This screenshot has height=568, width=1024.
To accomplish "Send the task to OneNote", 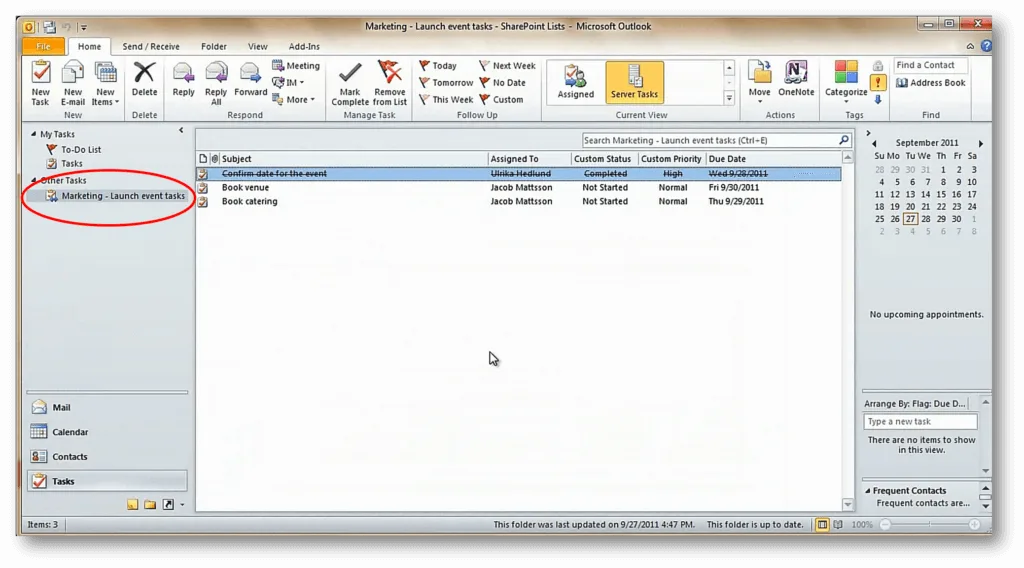I will (796, 80).
